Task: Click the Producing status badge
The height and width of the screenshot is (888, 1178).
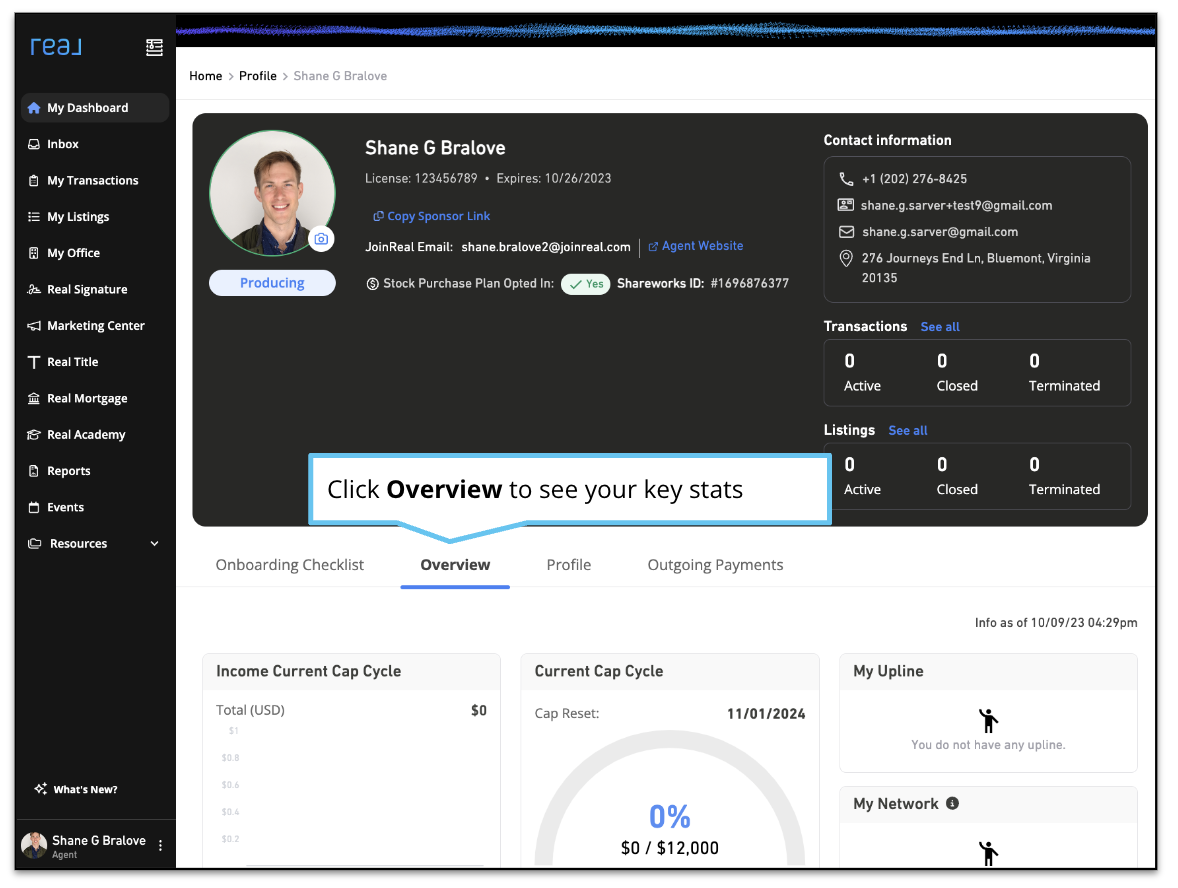Action: tap(272, 283)
